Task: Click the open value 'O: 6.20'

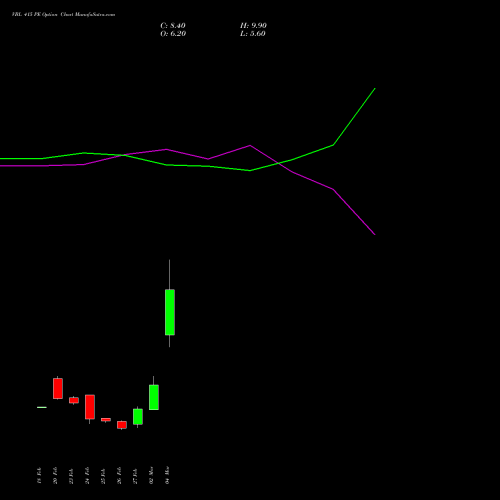Action: point(173,34)
